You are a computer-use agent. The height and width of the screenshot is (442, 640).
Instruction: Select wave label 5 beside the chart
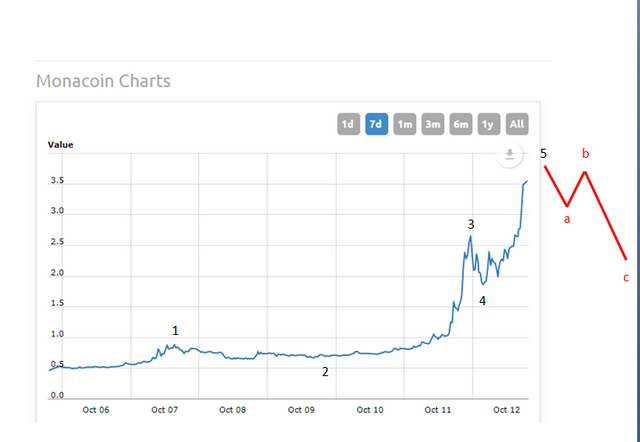coord(543,153)
